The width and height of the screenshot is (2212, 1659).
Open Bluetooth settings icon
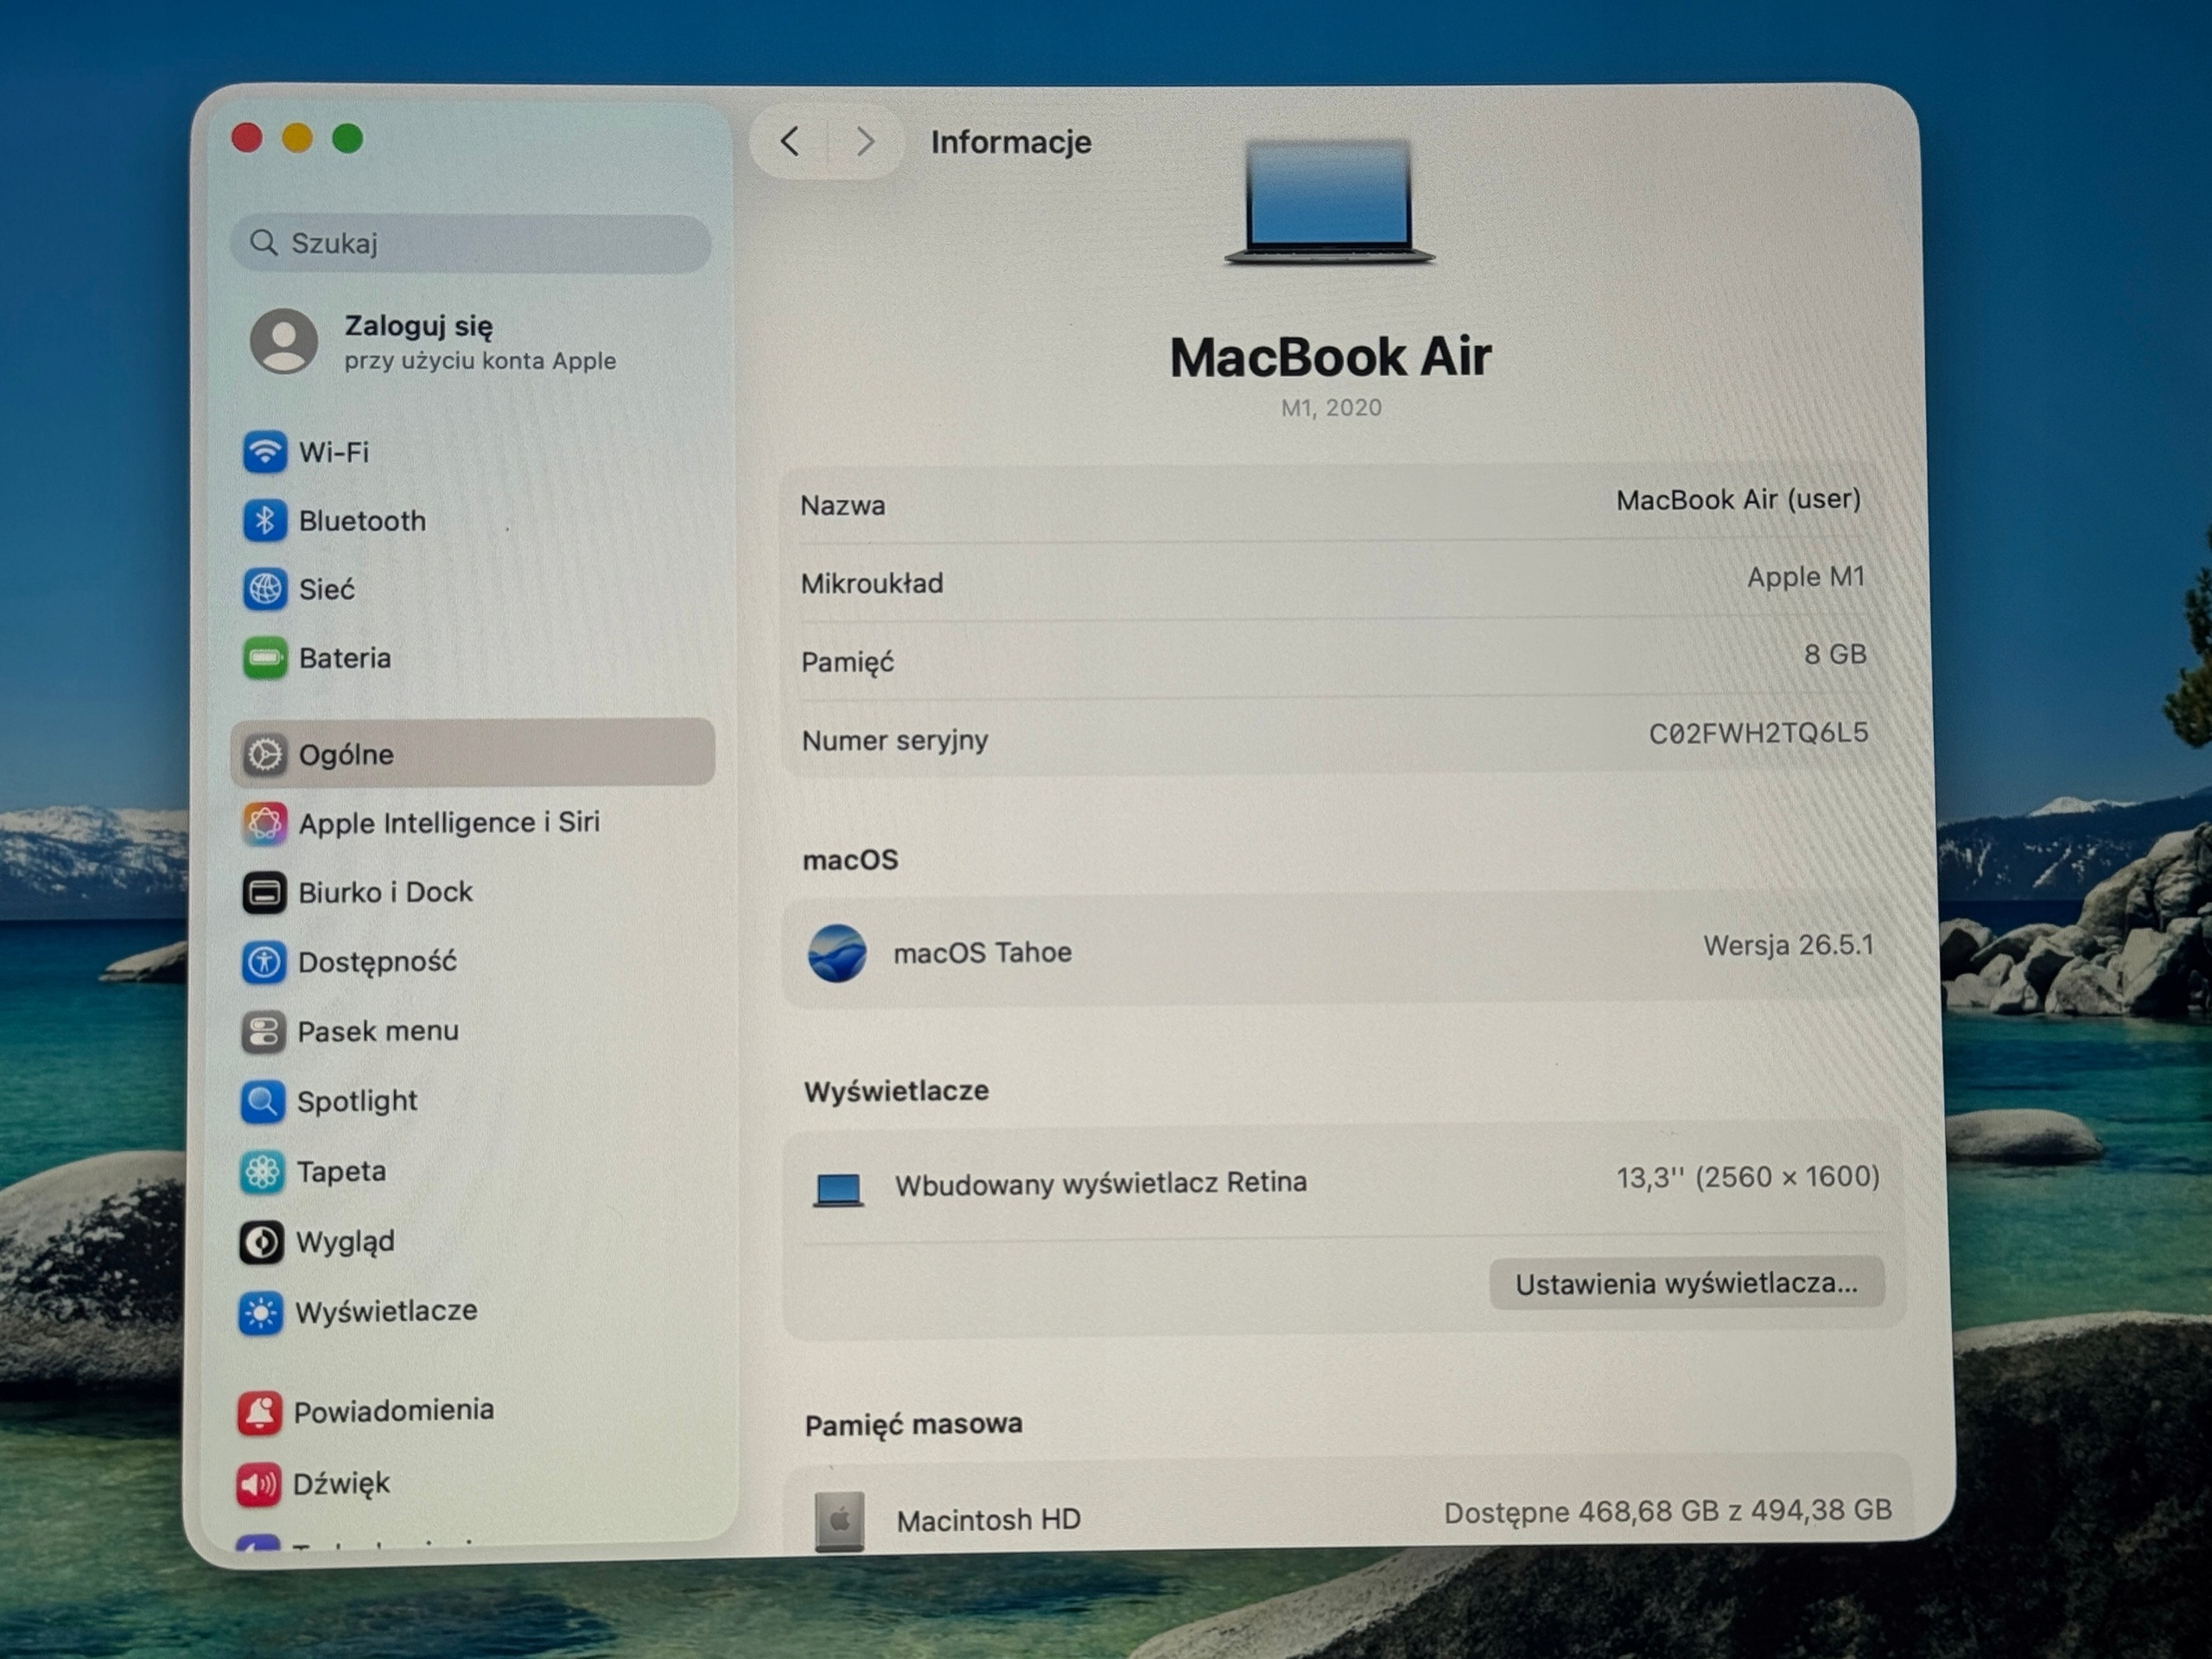[x=265, y=520]
